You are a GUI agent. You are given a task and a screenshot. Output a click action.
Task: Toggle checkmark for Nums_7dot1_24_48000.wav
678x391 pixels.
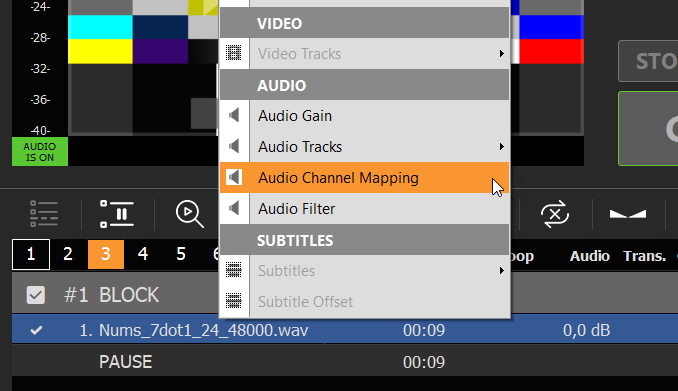pyautogui.click(x=36, y=330)
